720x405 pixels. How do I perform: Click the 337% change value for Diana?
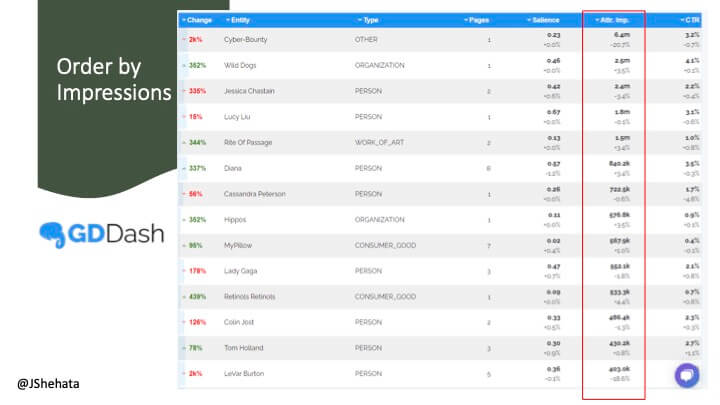pyautogui.click(x=197, y=168)
